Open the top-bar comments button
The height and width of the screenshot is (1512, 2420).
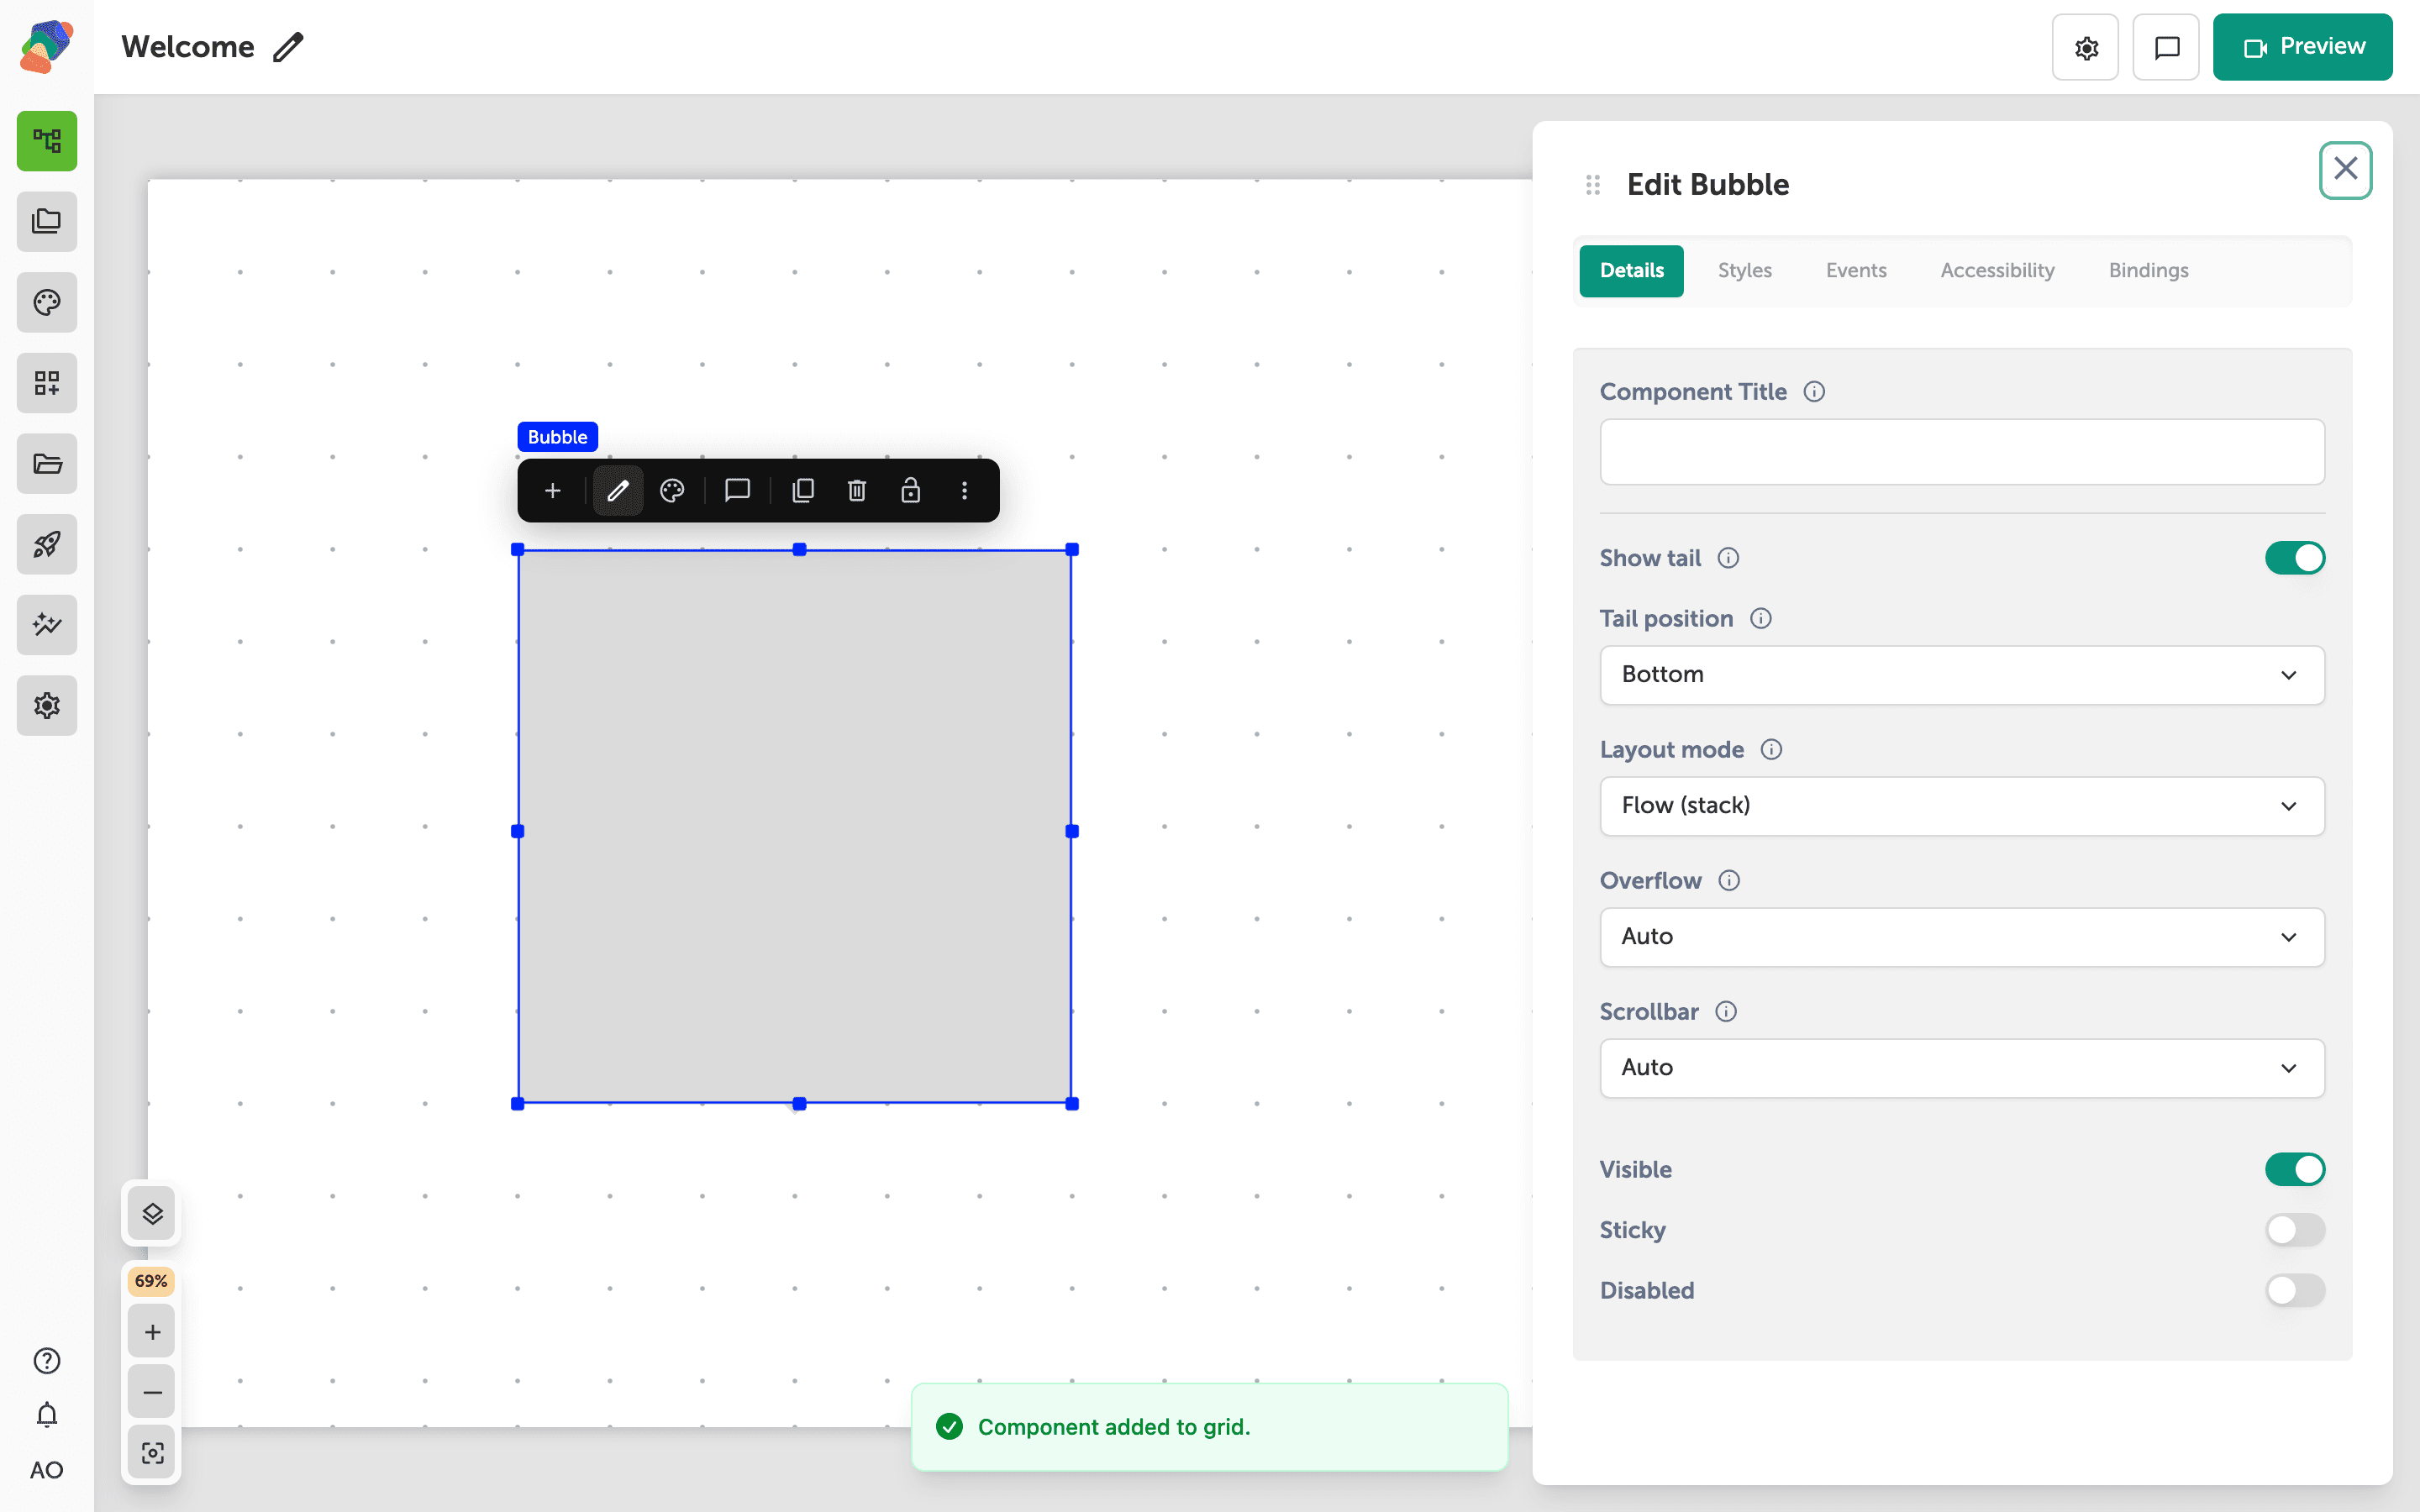[2166, 47]
